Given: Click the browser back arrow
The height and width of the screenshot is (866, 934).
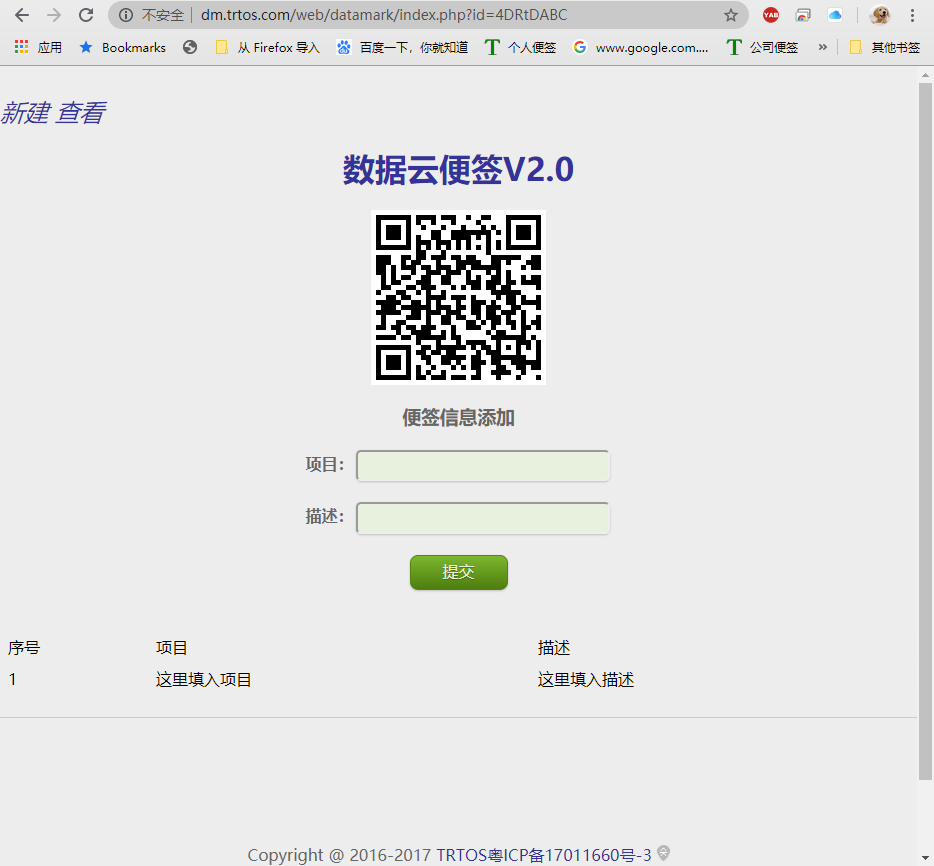Looking at the screenshot, I should (22, 15).
